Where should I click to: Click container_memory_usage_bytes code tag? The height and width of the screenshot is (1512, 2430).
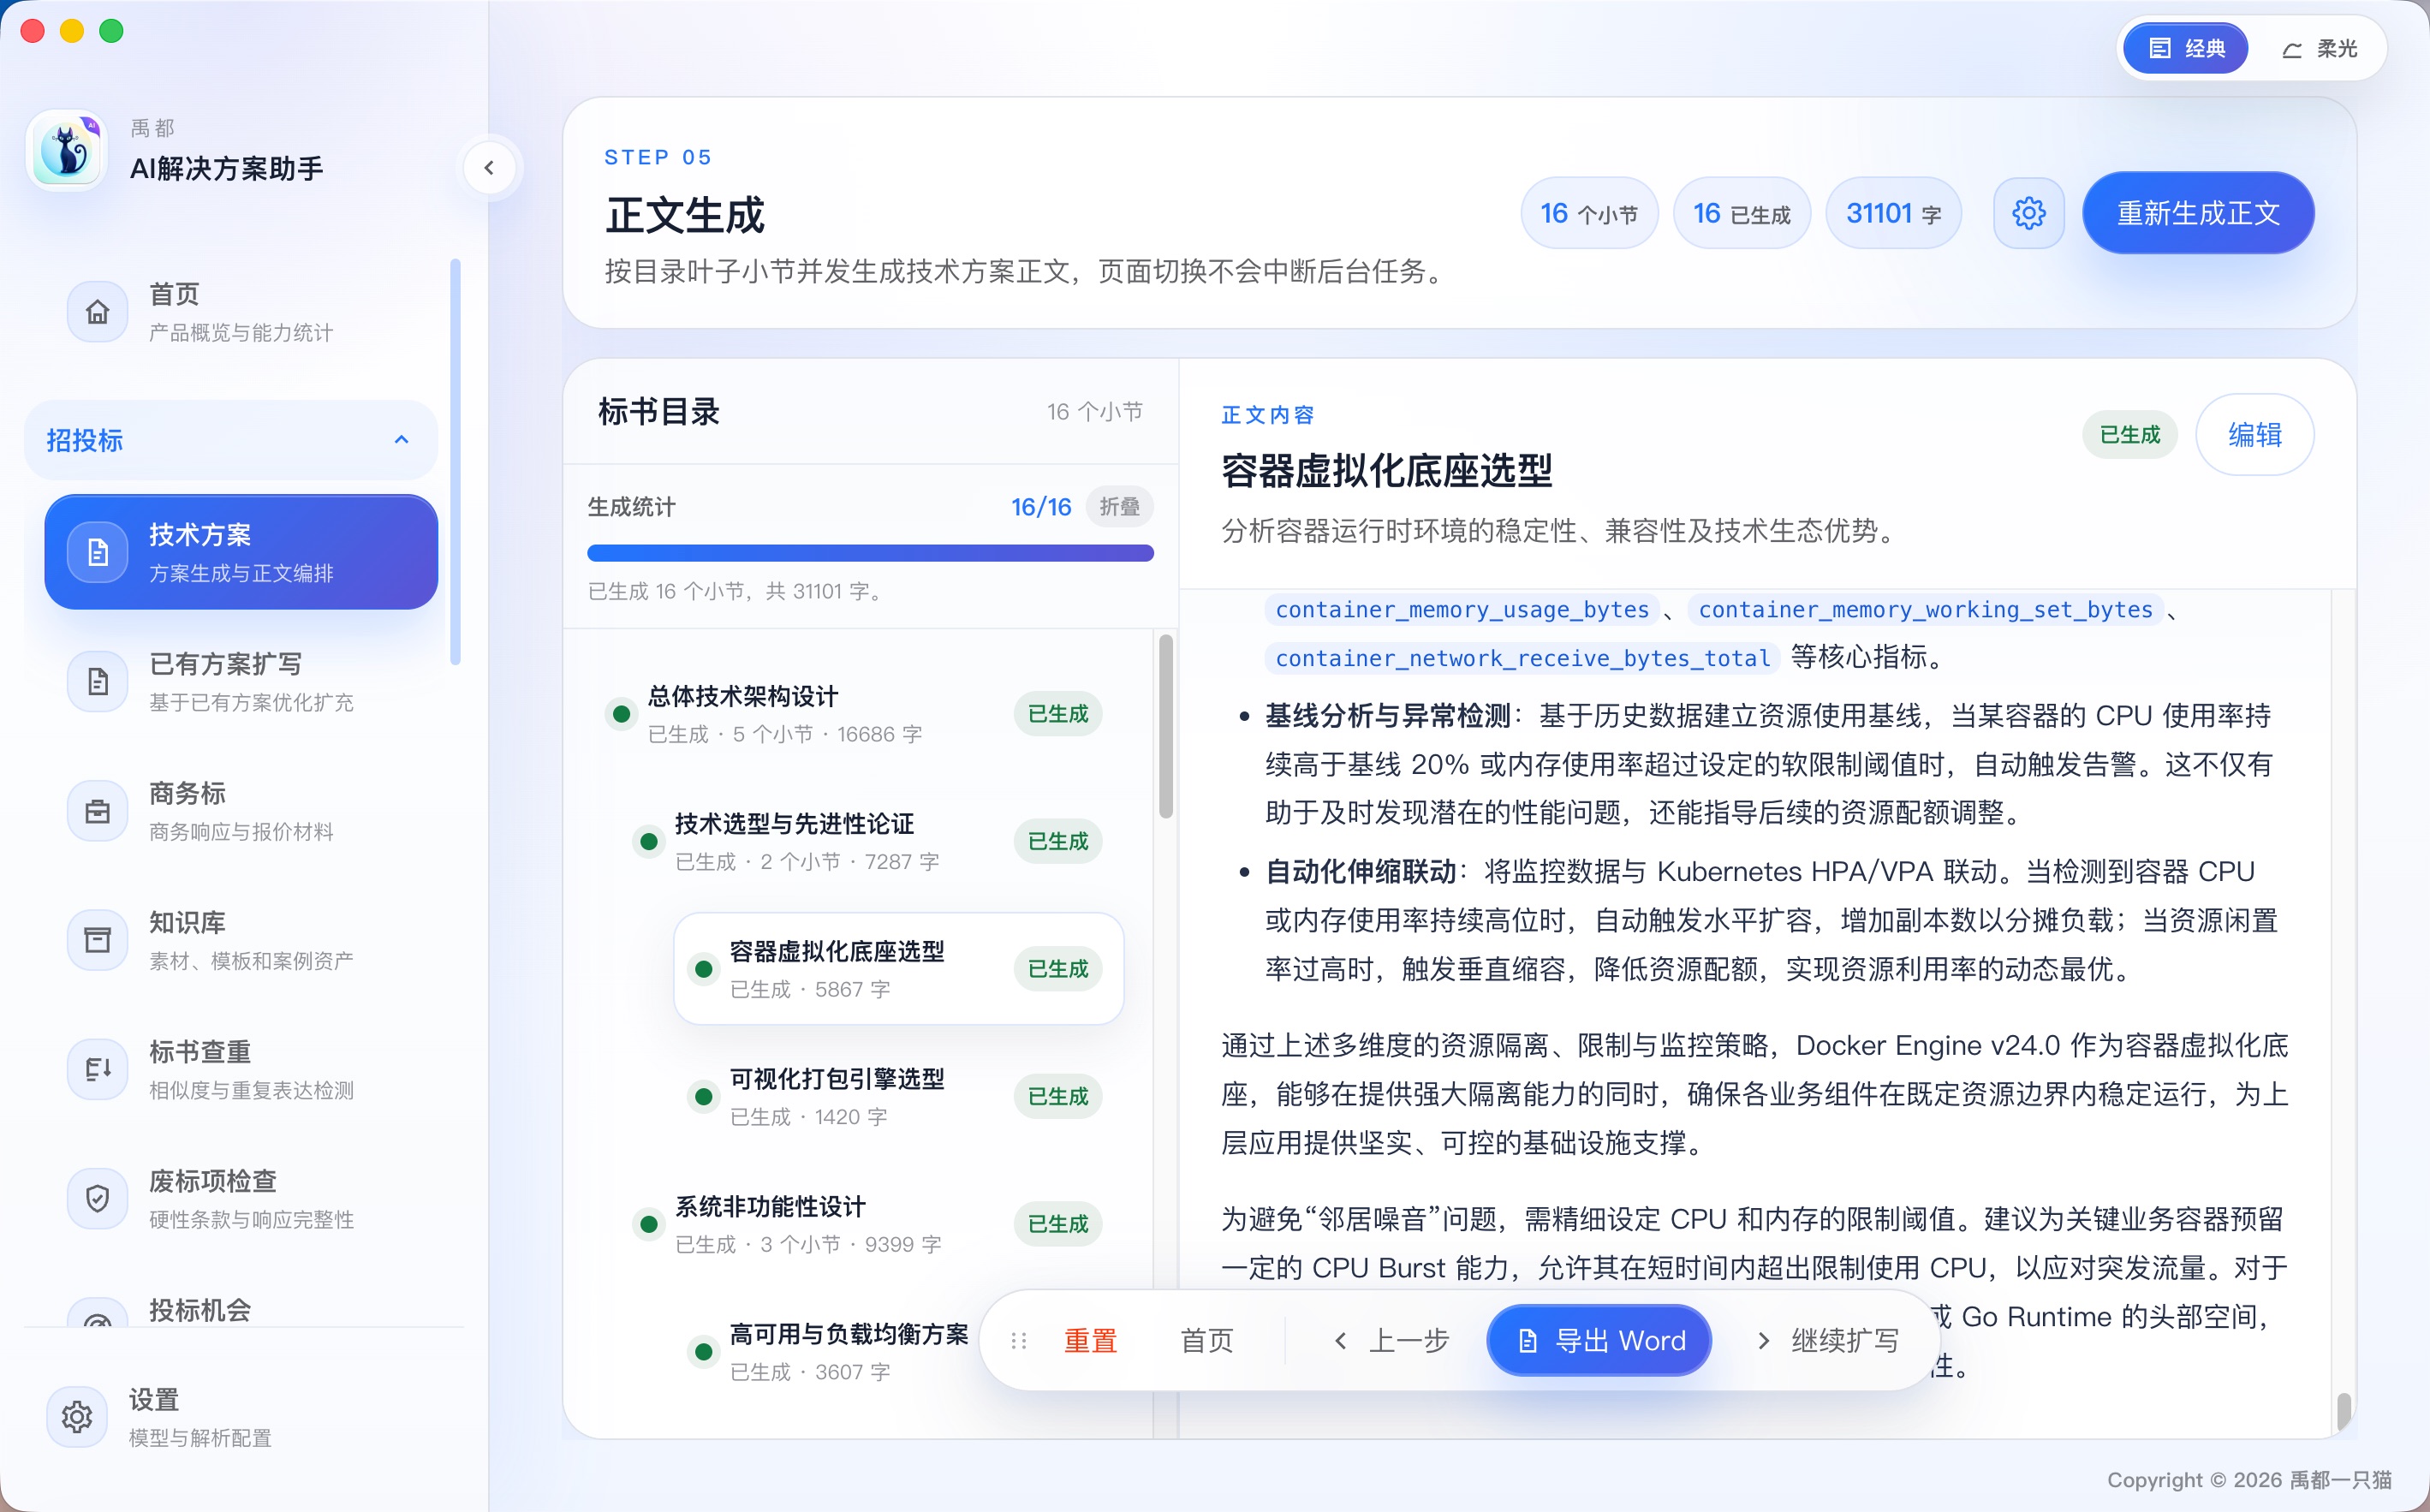pyautogui.click(x=1462, y=609)
